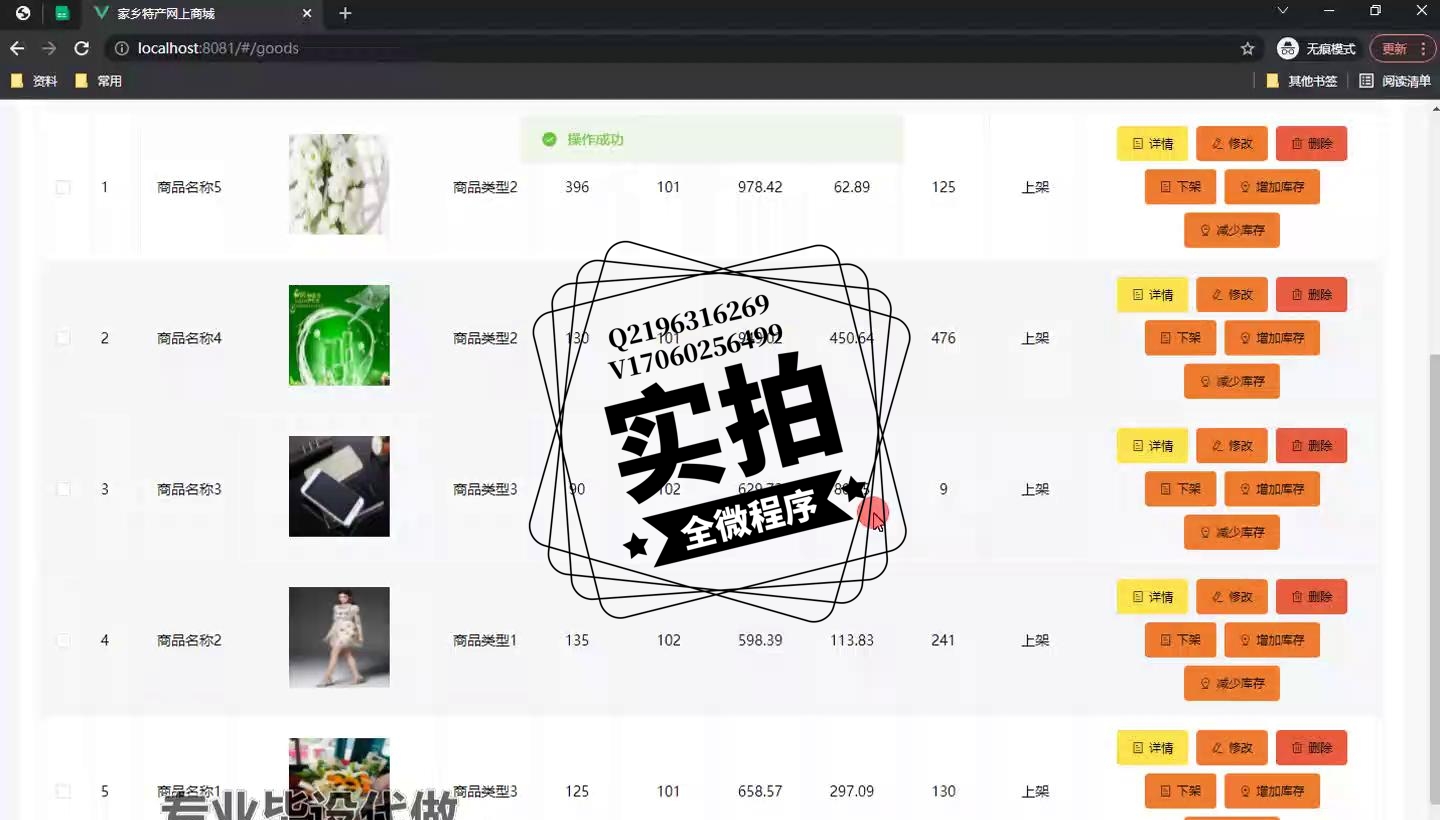Image resolution: width=1440 pixels, height=820 pixels.
Task: Open the green image of 商品名称4
Action: (x=339, y=335)
